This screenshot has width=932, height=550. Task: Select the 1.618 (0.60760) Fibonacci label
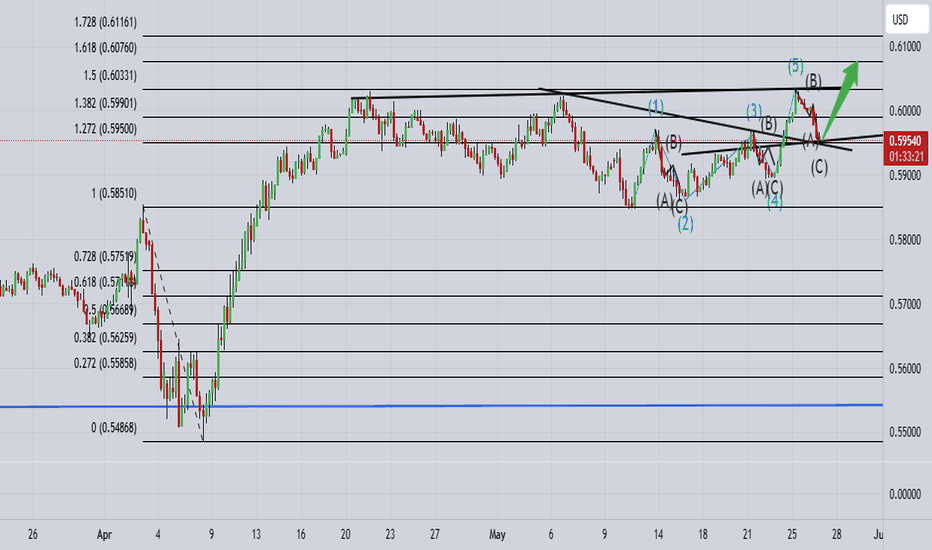(105, 47)
